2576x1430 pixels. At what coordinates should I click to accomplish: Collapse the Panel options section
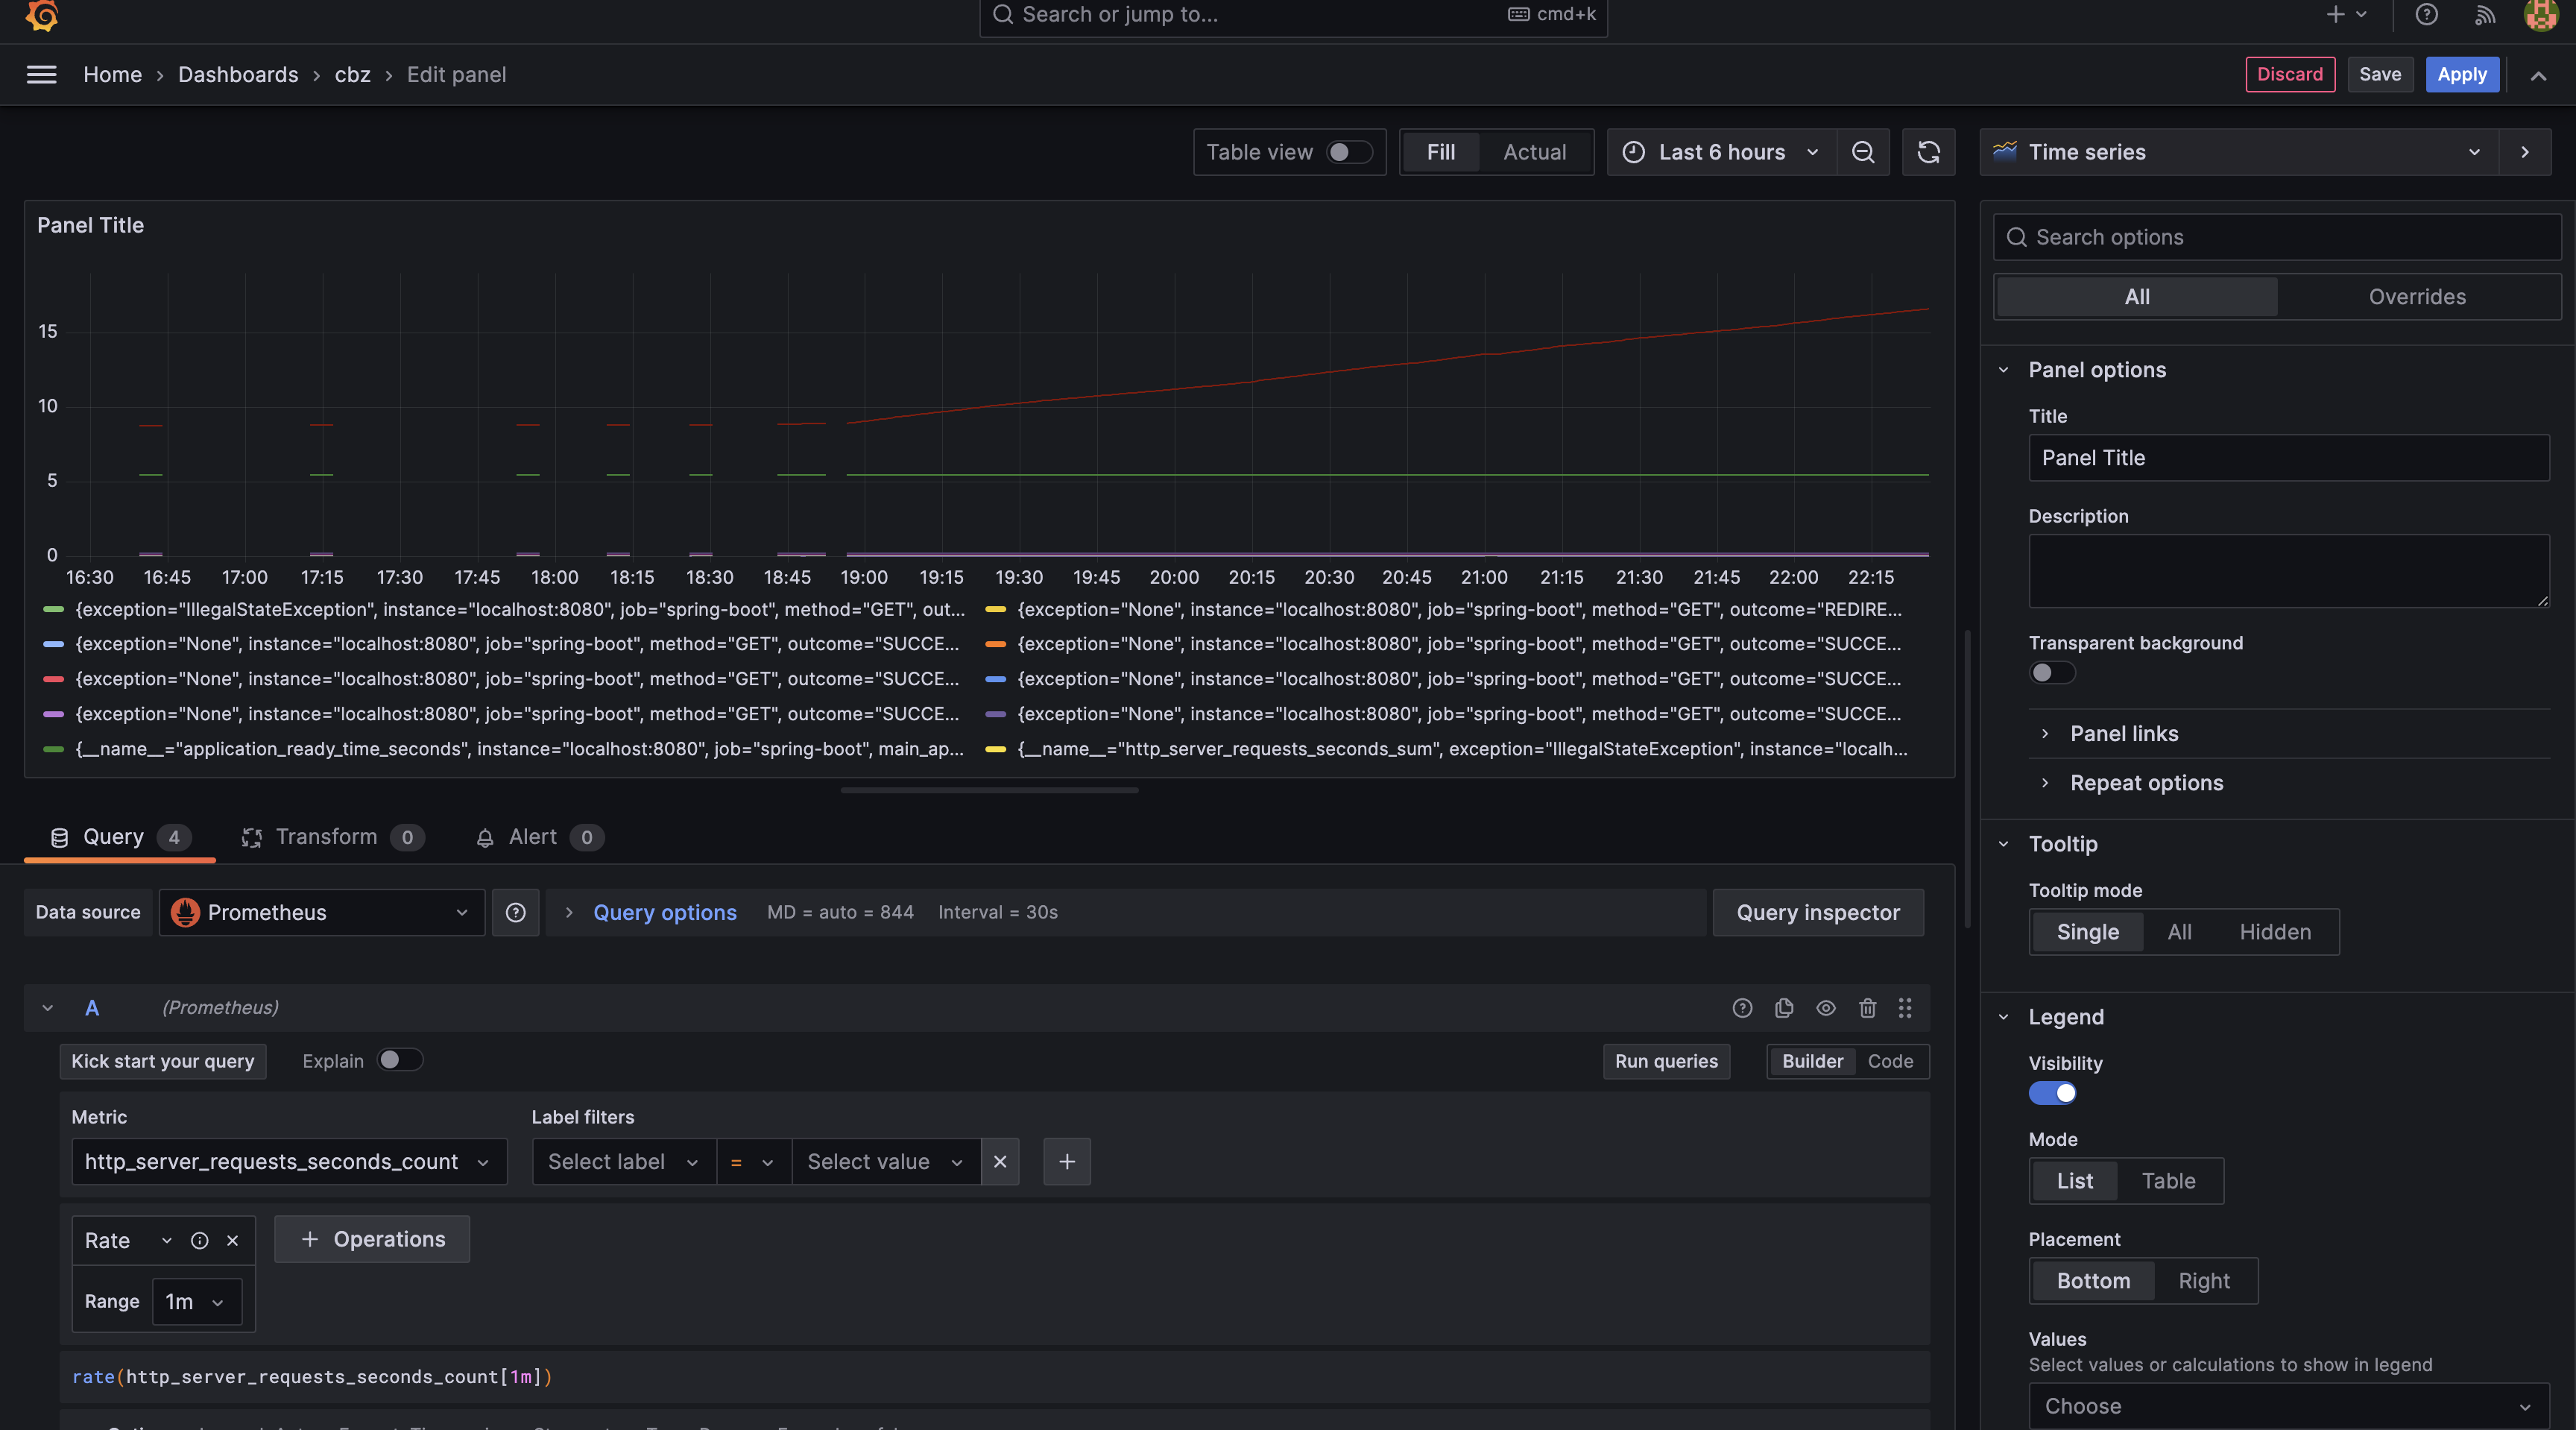click(x=2097, y=370)
